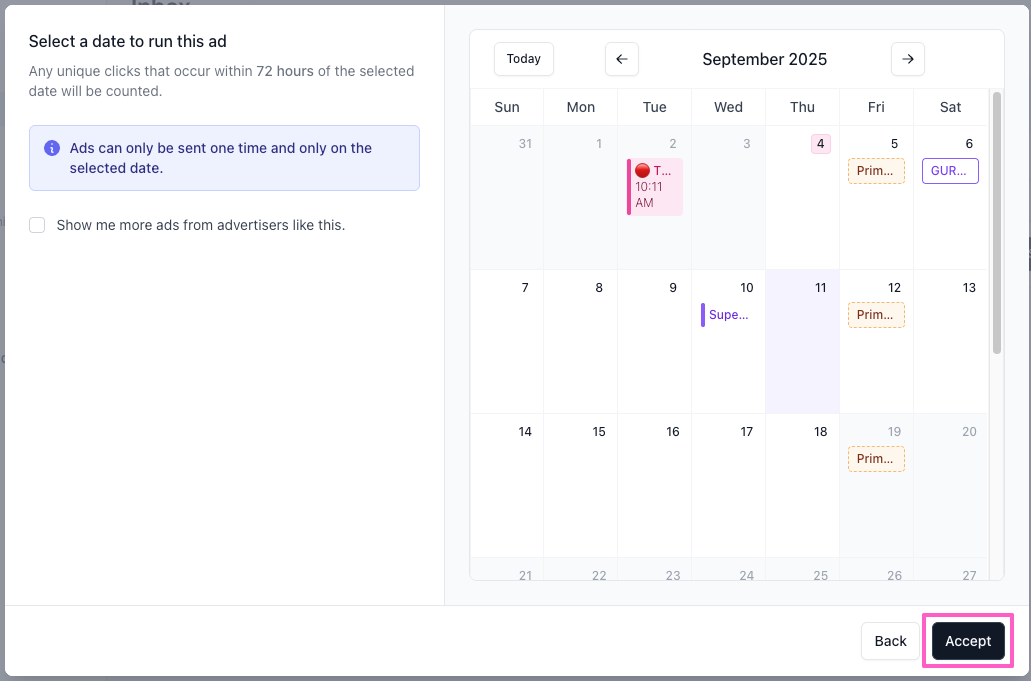Pick Monday September 15 date cell

coord(580,485)
